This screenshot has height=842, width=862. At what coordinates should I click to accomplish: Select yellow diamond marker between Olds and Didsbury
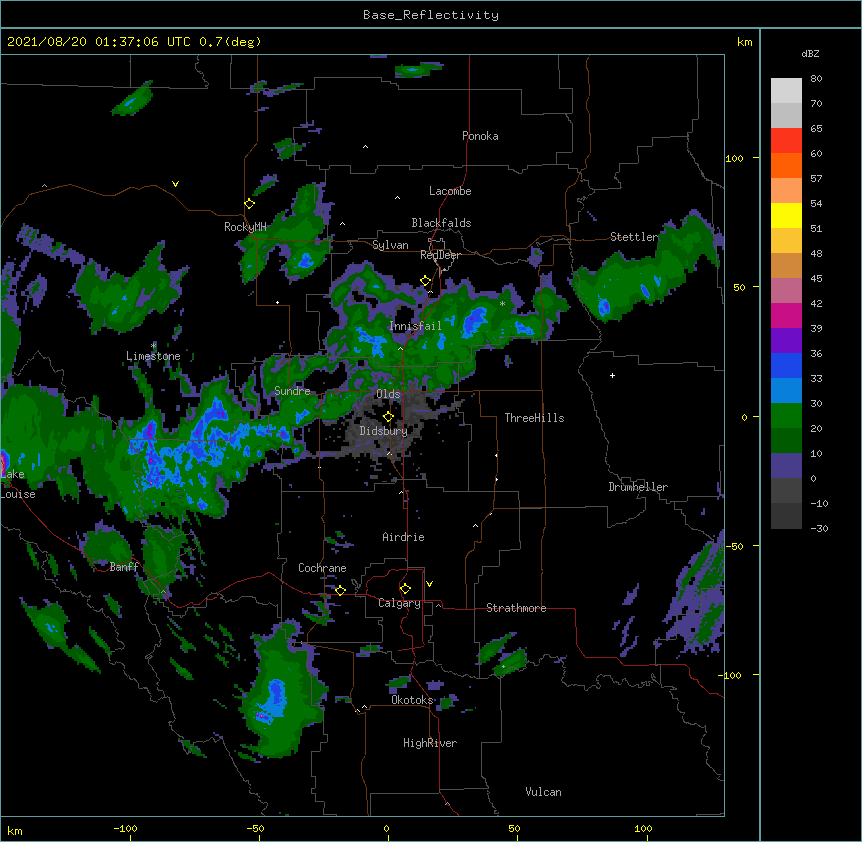click(x=388, y=417)
